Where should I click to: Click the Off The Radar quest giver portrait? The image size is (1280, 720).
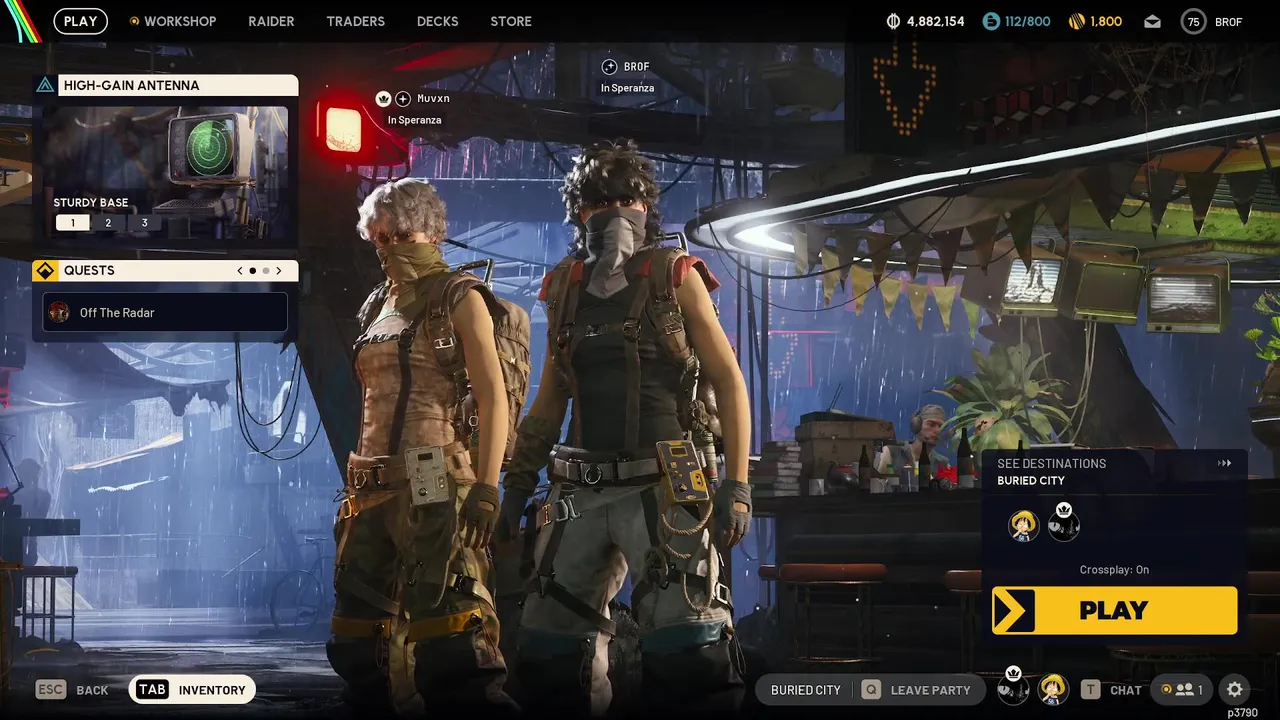tap(60, 312)
